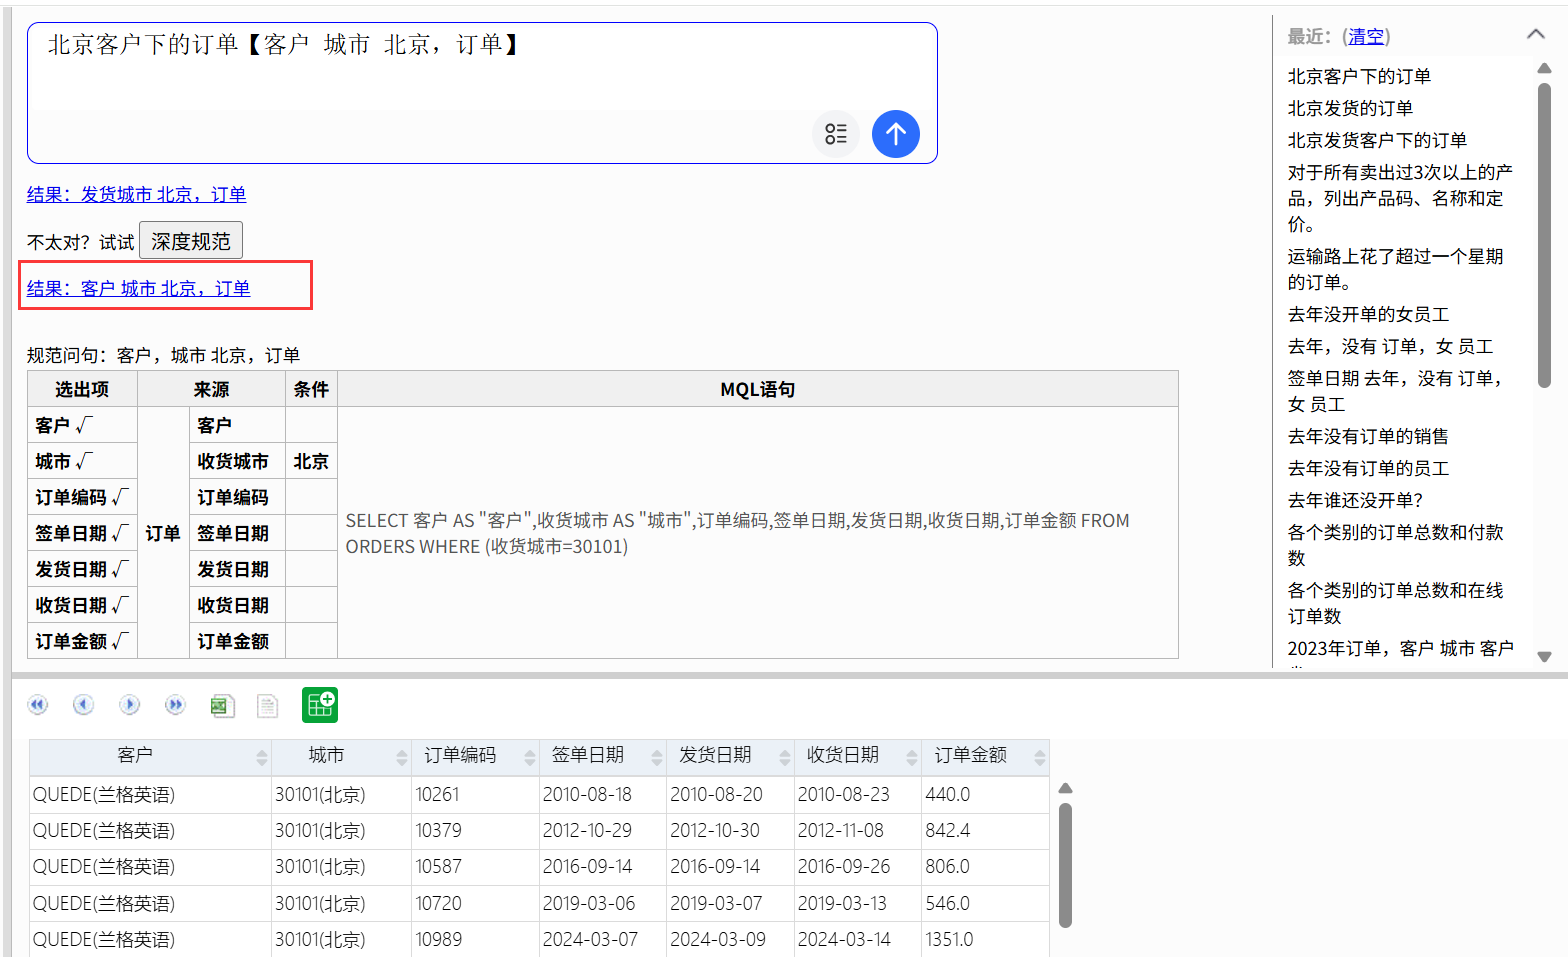This screenshot has height=957, width=1568.
Task: Toggle the 订单编码 selected-field checkmark
Action: pos(120,497)
